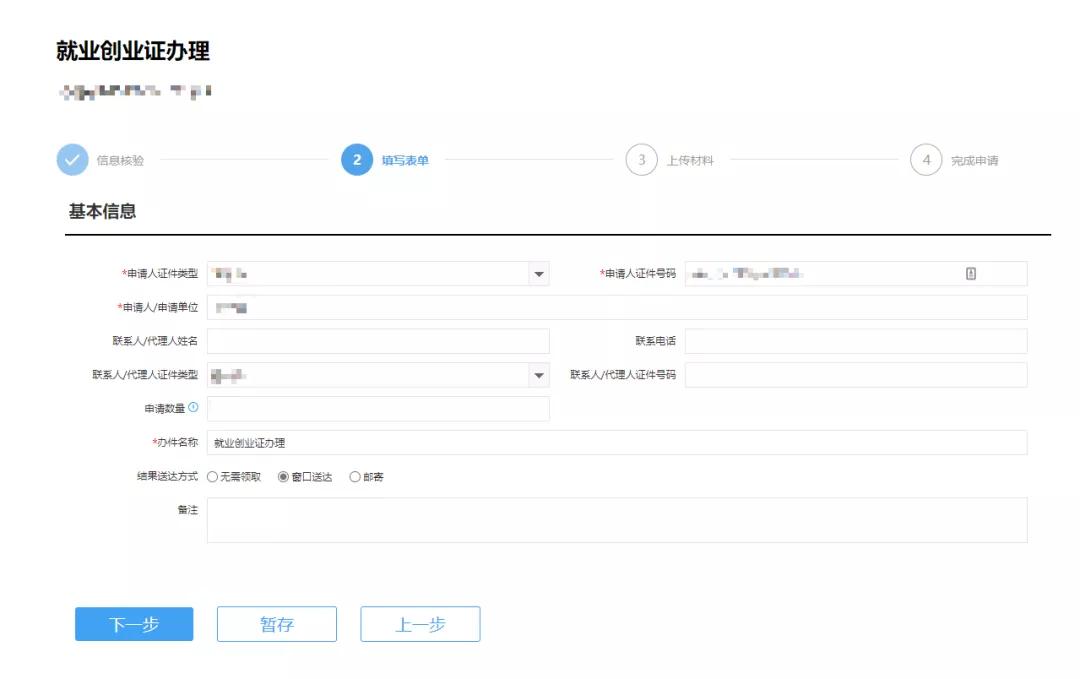Choose 邮寄 as the result delivery method

(x=356, y=475)
